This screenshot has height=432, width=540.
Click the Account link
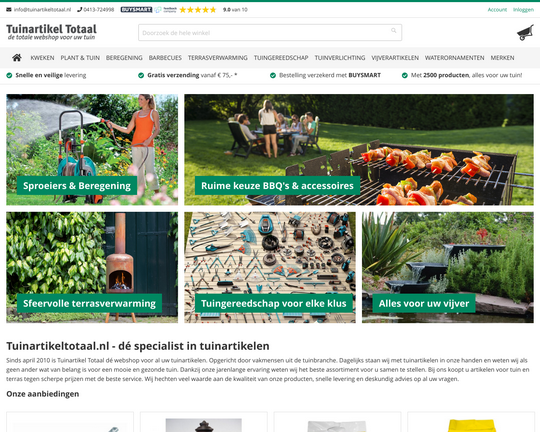[497, 10]
